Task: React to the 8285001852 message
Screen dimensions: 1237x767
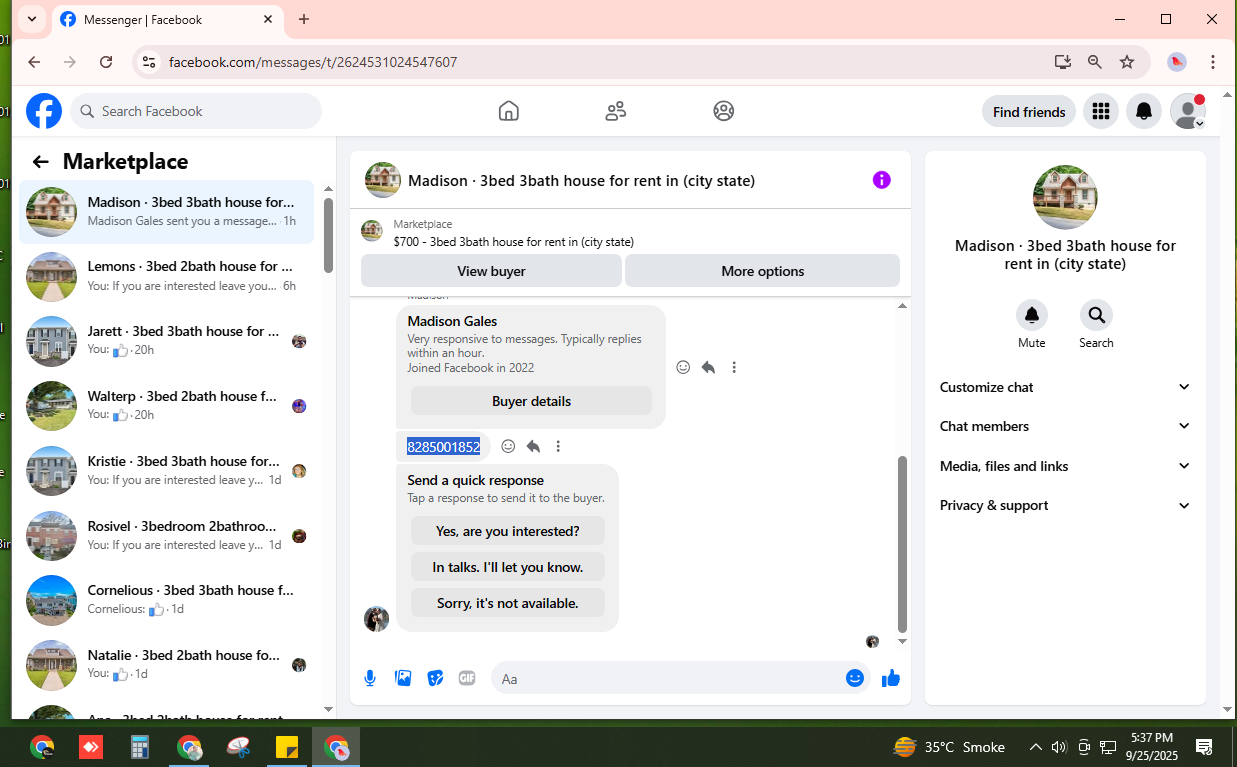Action: click(x=508, y=446)
